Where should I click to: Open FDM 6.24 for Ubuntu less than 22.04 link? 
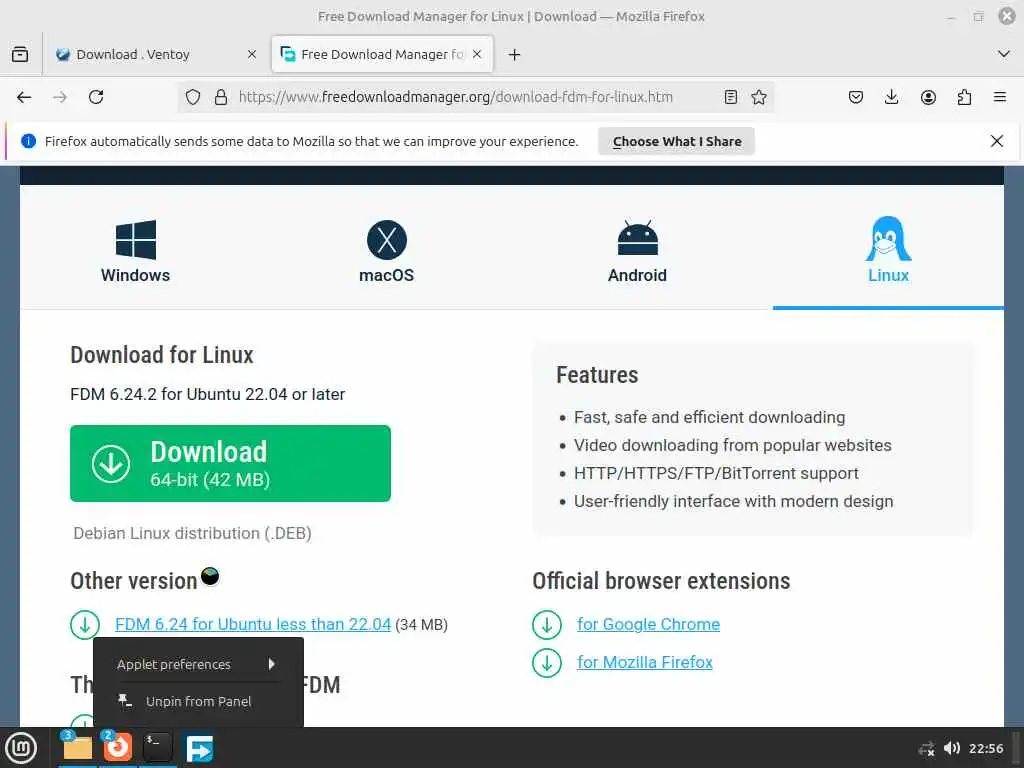coord(253,624)
